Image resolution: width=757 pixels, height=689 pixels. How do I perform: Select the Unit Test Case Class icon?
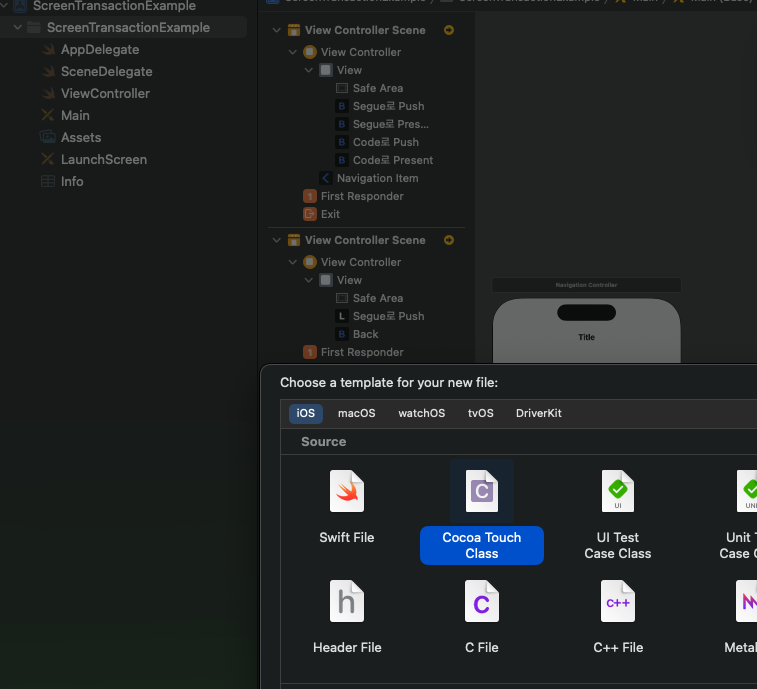pos(746,491)
